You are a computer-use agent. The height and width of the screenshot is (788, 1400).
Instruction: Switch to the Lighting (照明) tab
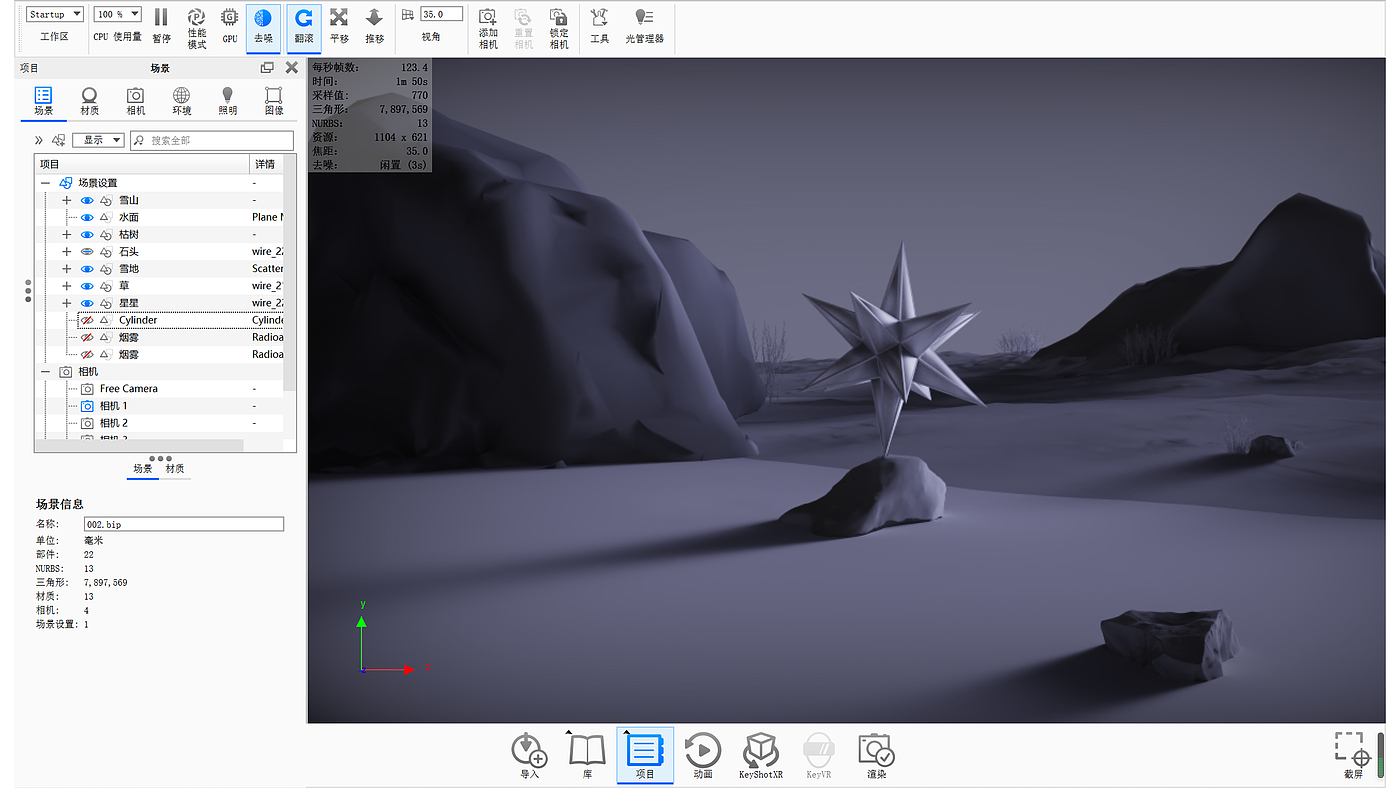tap(227, 101)
